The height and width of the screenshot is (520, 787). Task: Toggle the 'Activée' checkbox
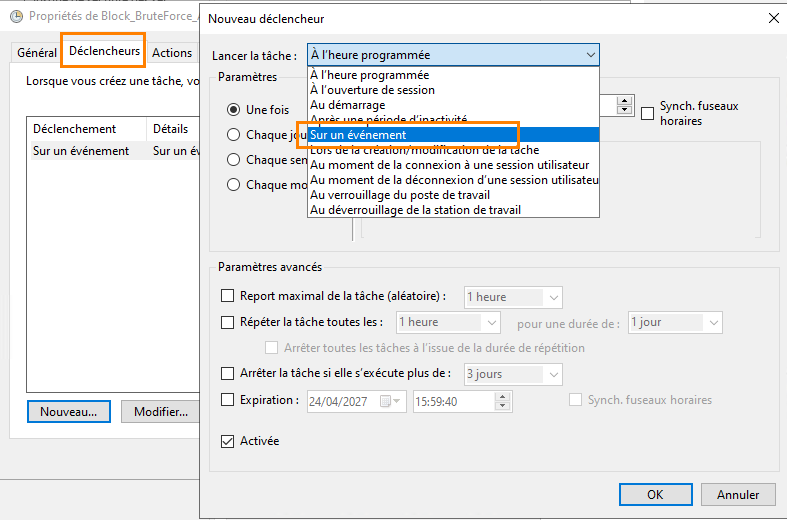[x=227, y=441]
